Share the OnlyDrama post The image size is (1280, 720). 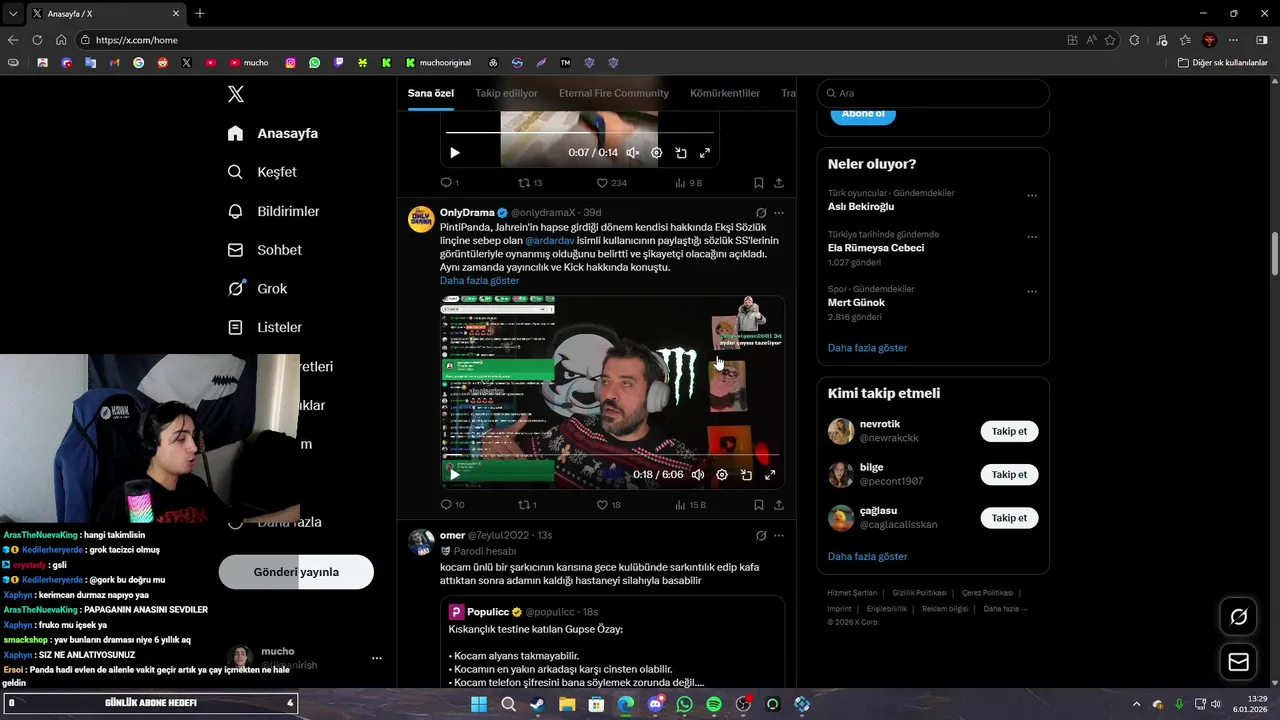[779, 505]
